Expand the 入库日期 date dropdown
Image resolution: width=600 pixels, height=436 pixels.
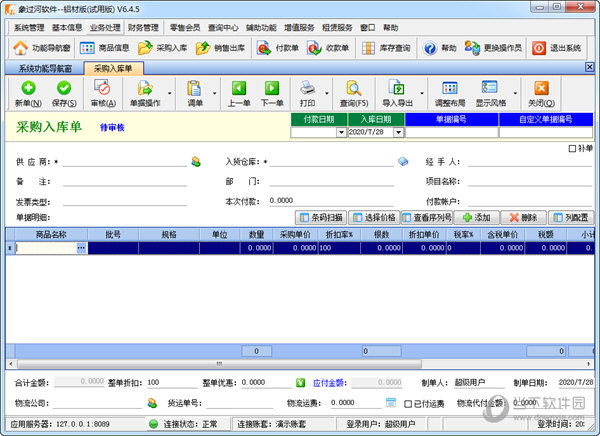click(399, 132)
